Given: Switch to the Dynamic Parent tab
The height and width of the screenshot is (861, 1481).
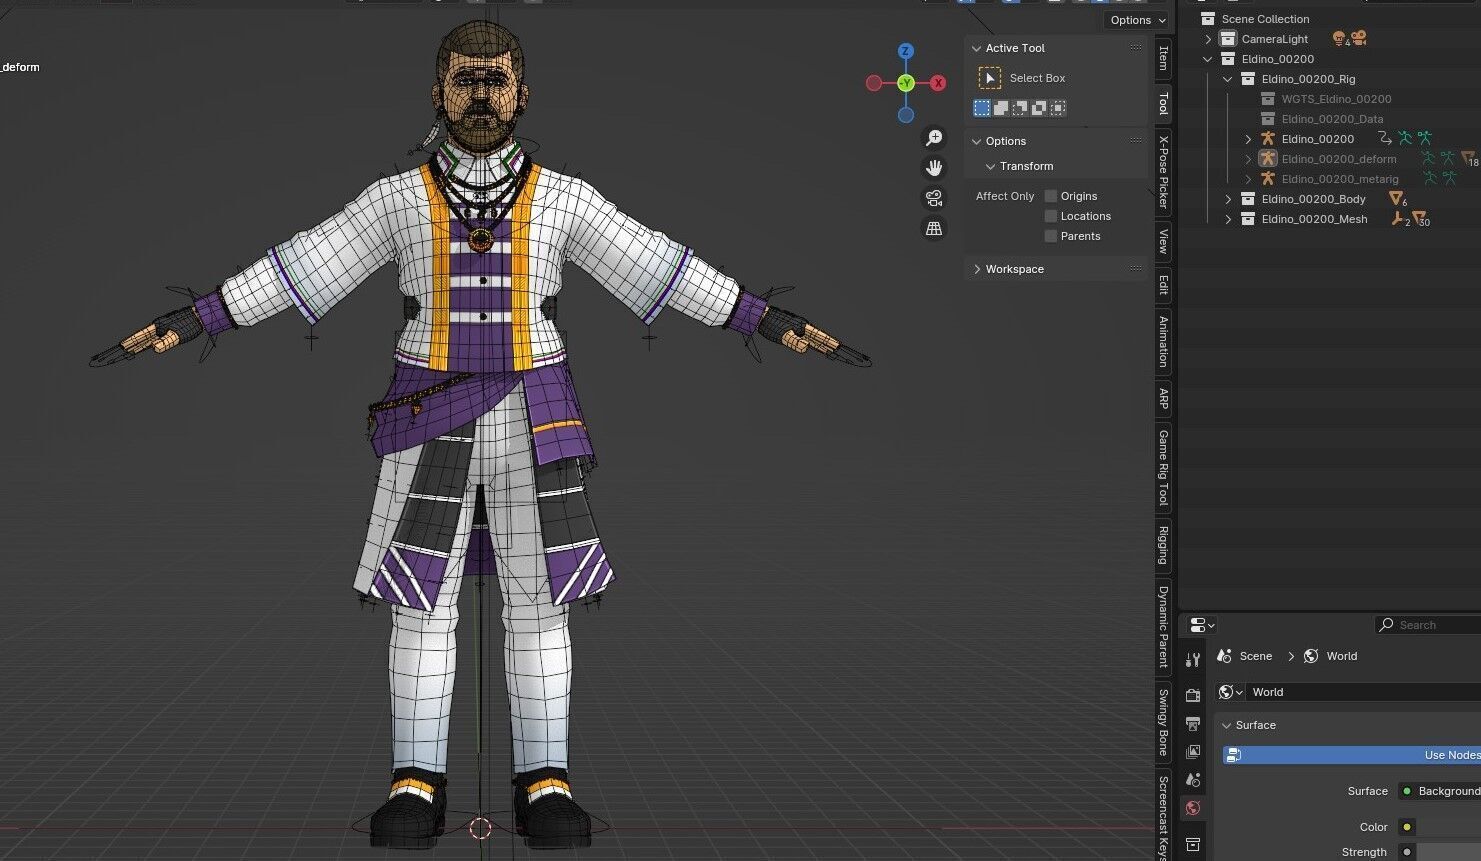Looking at the screenshot, I should [x=1163, y=626].
